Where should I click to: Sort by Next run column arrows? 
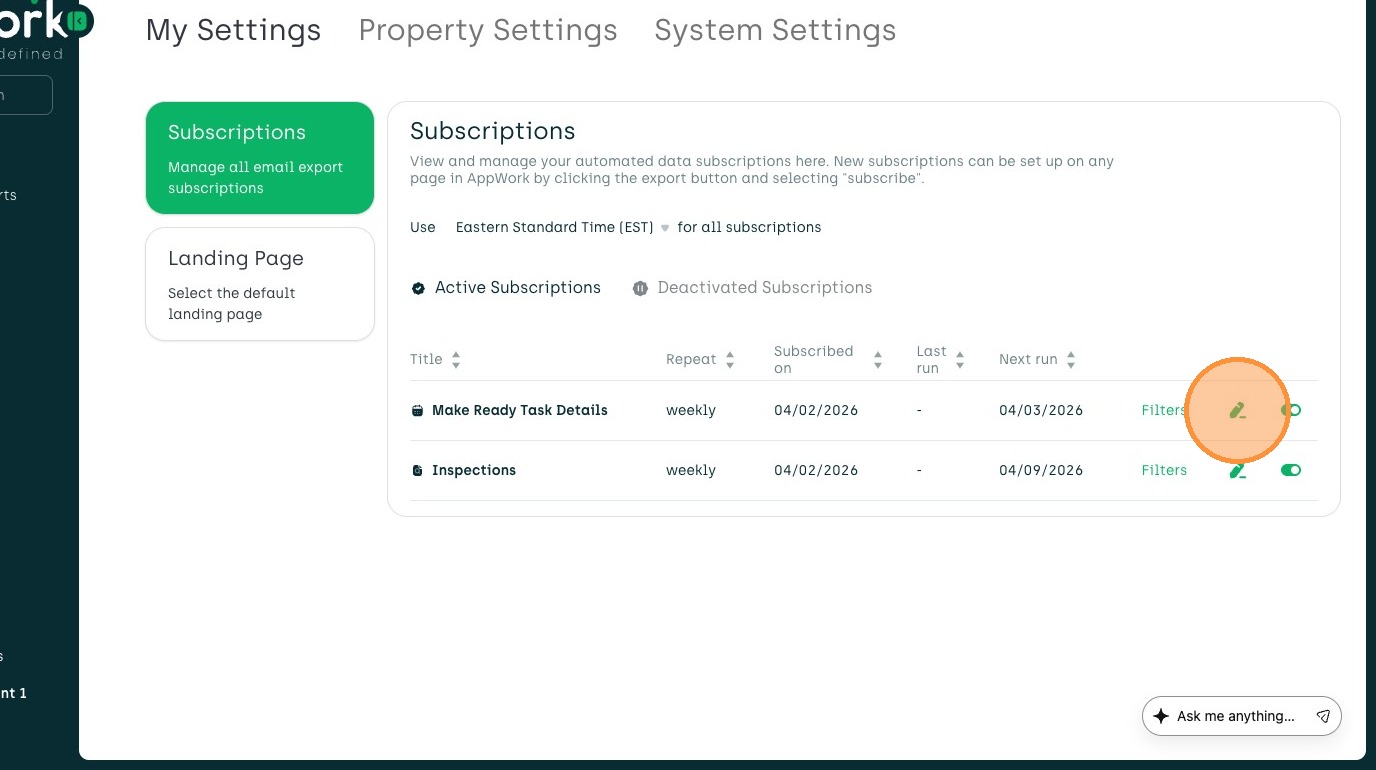pyautogui.click(x=1071, y=360)
